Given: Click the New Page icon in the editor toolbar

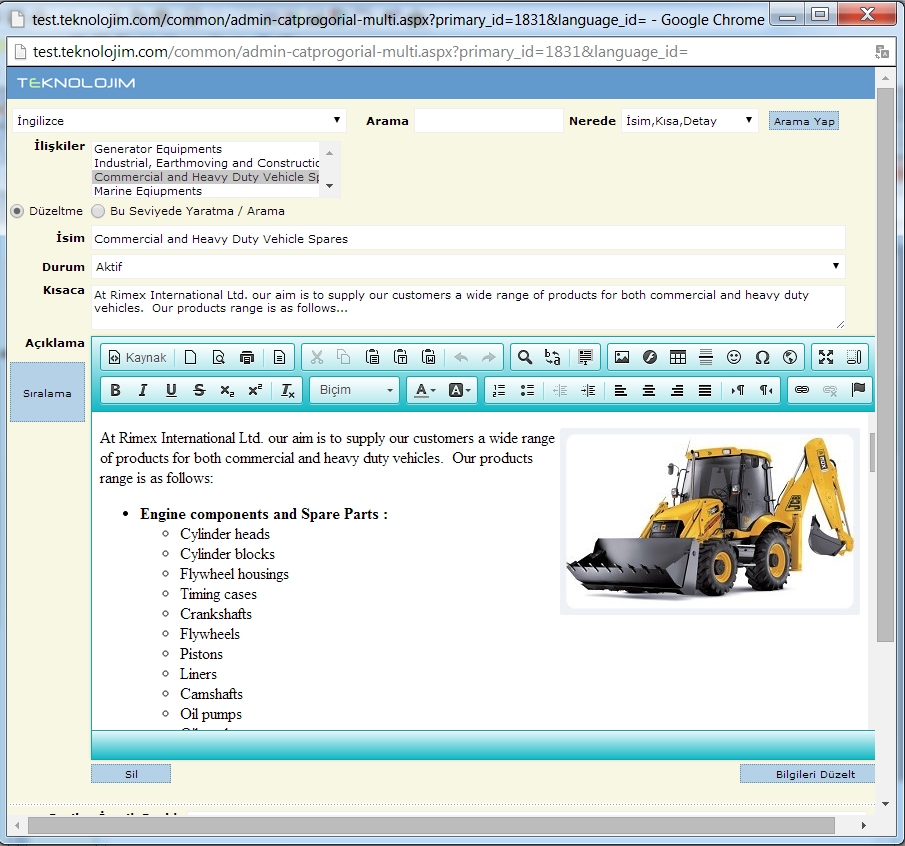Looking at the screenshot, I should 190,357.
